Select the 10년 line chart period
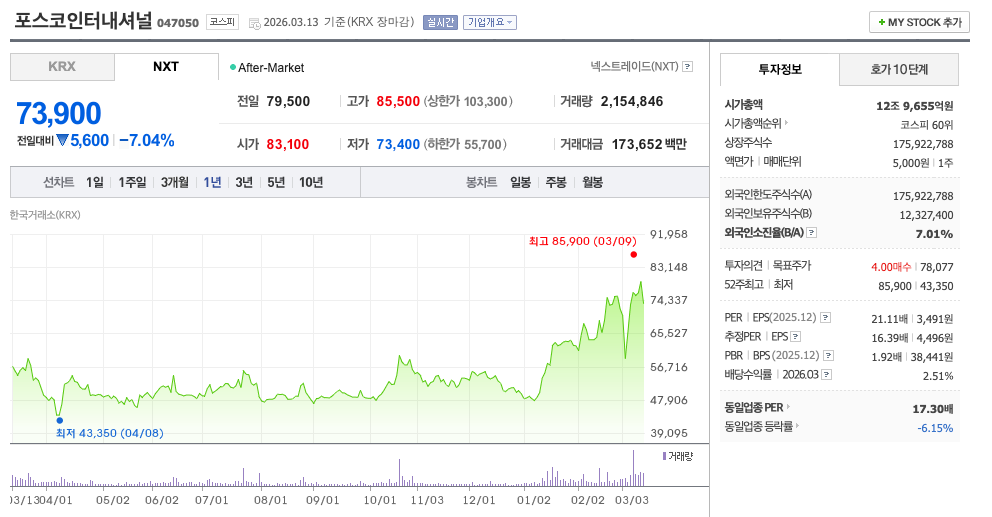Image resolution: width=992 pixels, height=517 pixels. (311, 182)
